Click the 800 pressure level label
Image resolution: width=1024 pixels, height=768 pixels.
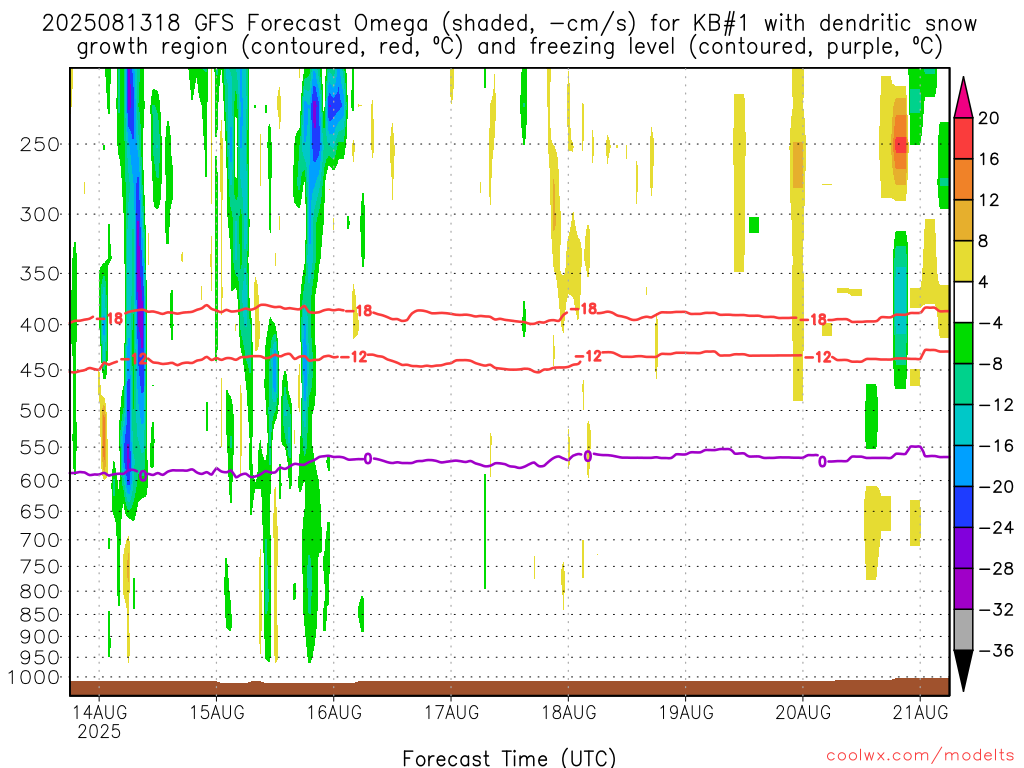tap(40, 592)
